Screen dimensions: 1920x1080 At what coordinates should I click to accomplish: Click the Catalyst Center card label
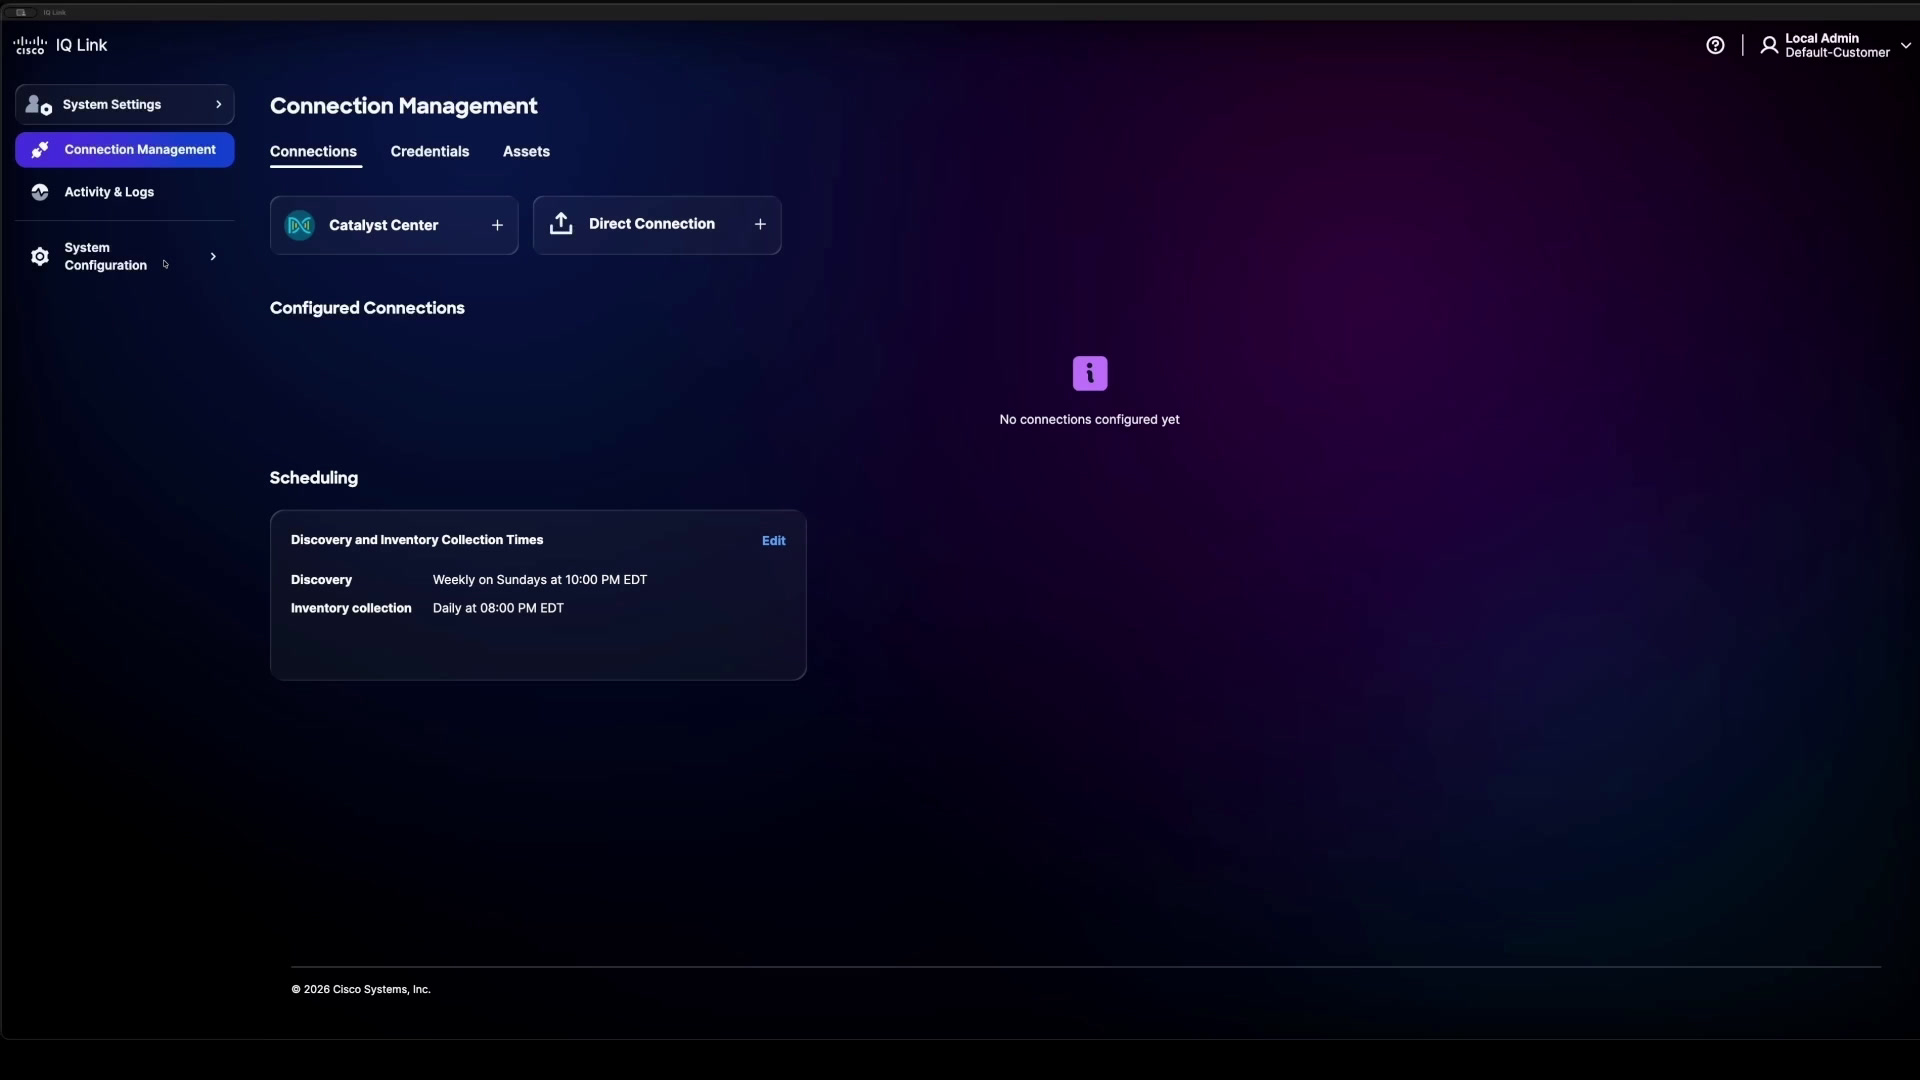[x=383, y=225]
